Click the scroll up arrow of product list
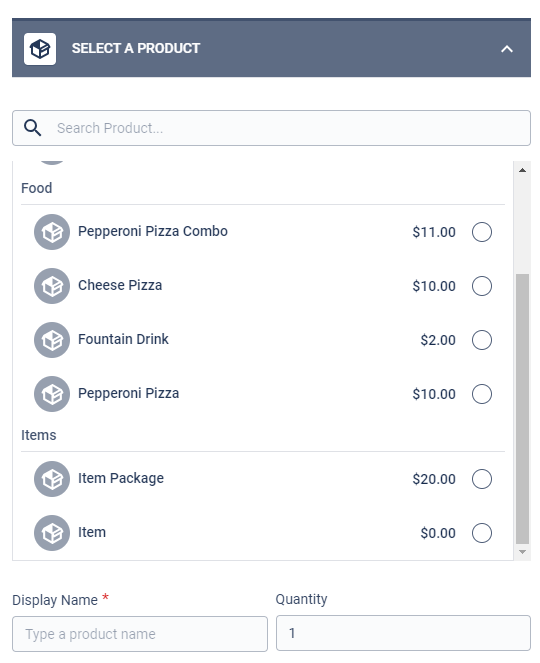540x663 pixels. pyautogui.click(x=522, y=170)
